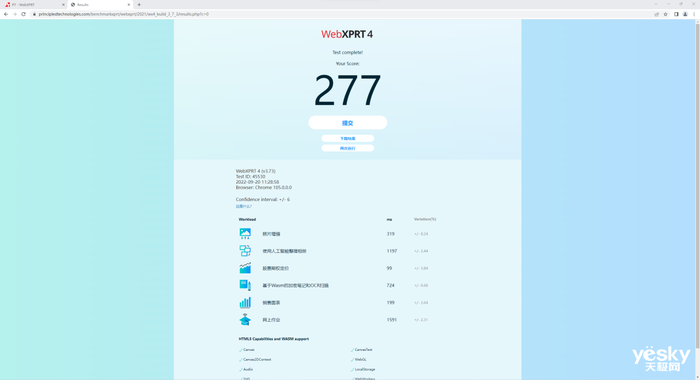This screenshot has height=380, width=700.
Task: Click the AI album organizing workload icon
Action: click(245, 251)
